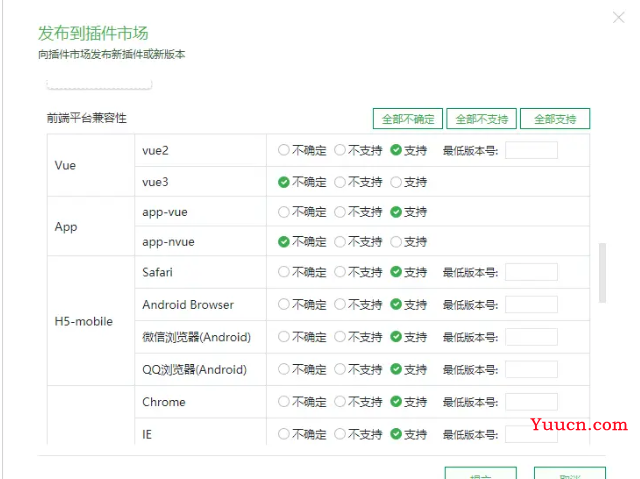Select 不支持 for IE

click(x=340, y=434)
